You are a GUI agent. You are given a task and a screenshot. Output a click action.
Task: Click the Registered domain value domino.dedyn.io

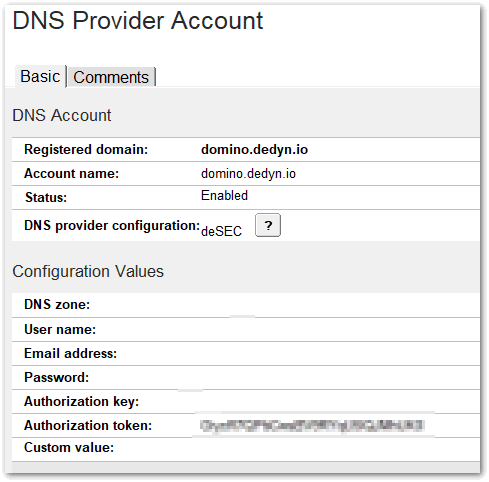[x=254, y=149]
